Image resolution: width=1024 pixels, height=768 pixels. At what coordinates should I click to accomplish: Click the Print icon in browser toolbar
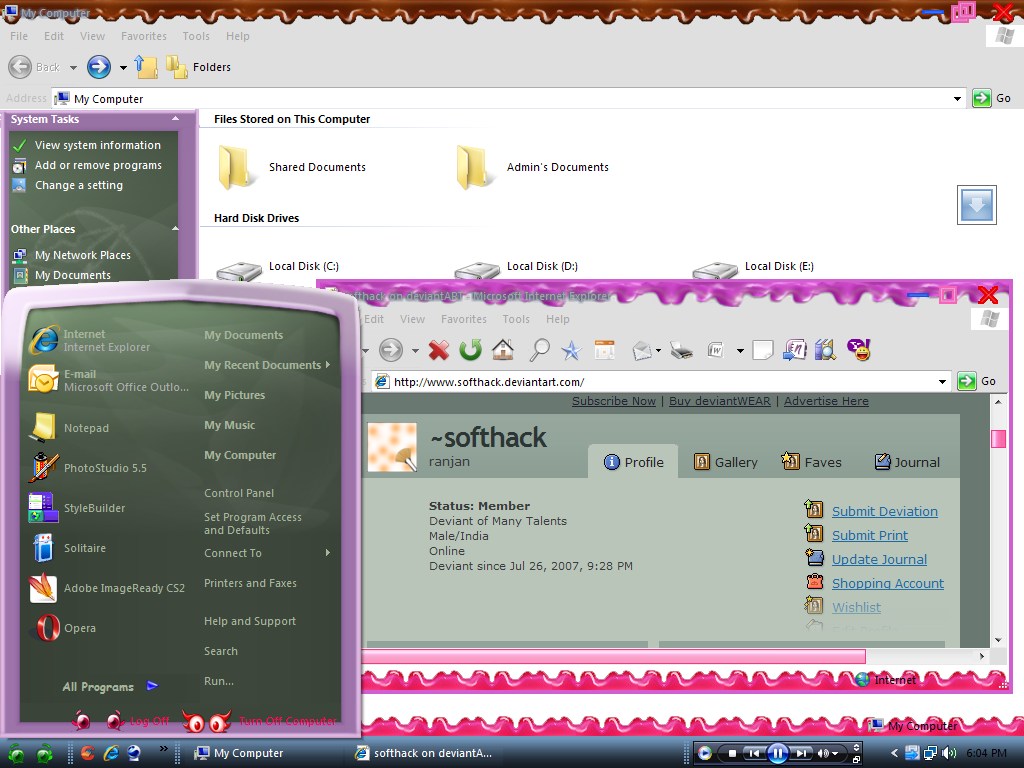click(681, 350)
